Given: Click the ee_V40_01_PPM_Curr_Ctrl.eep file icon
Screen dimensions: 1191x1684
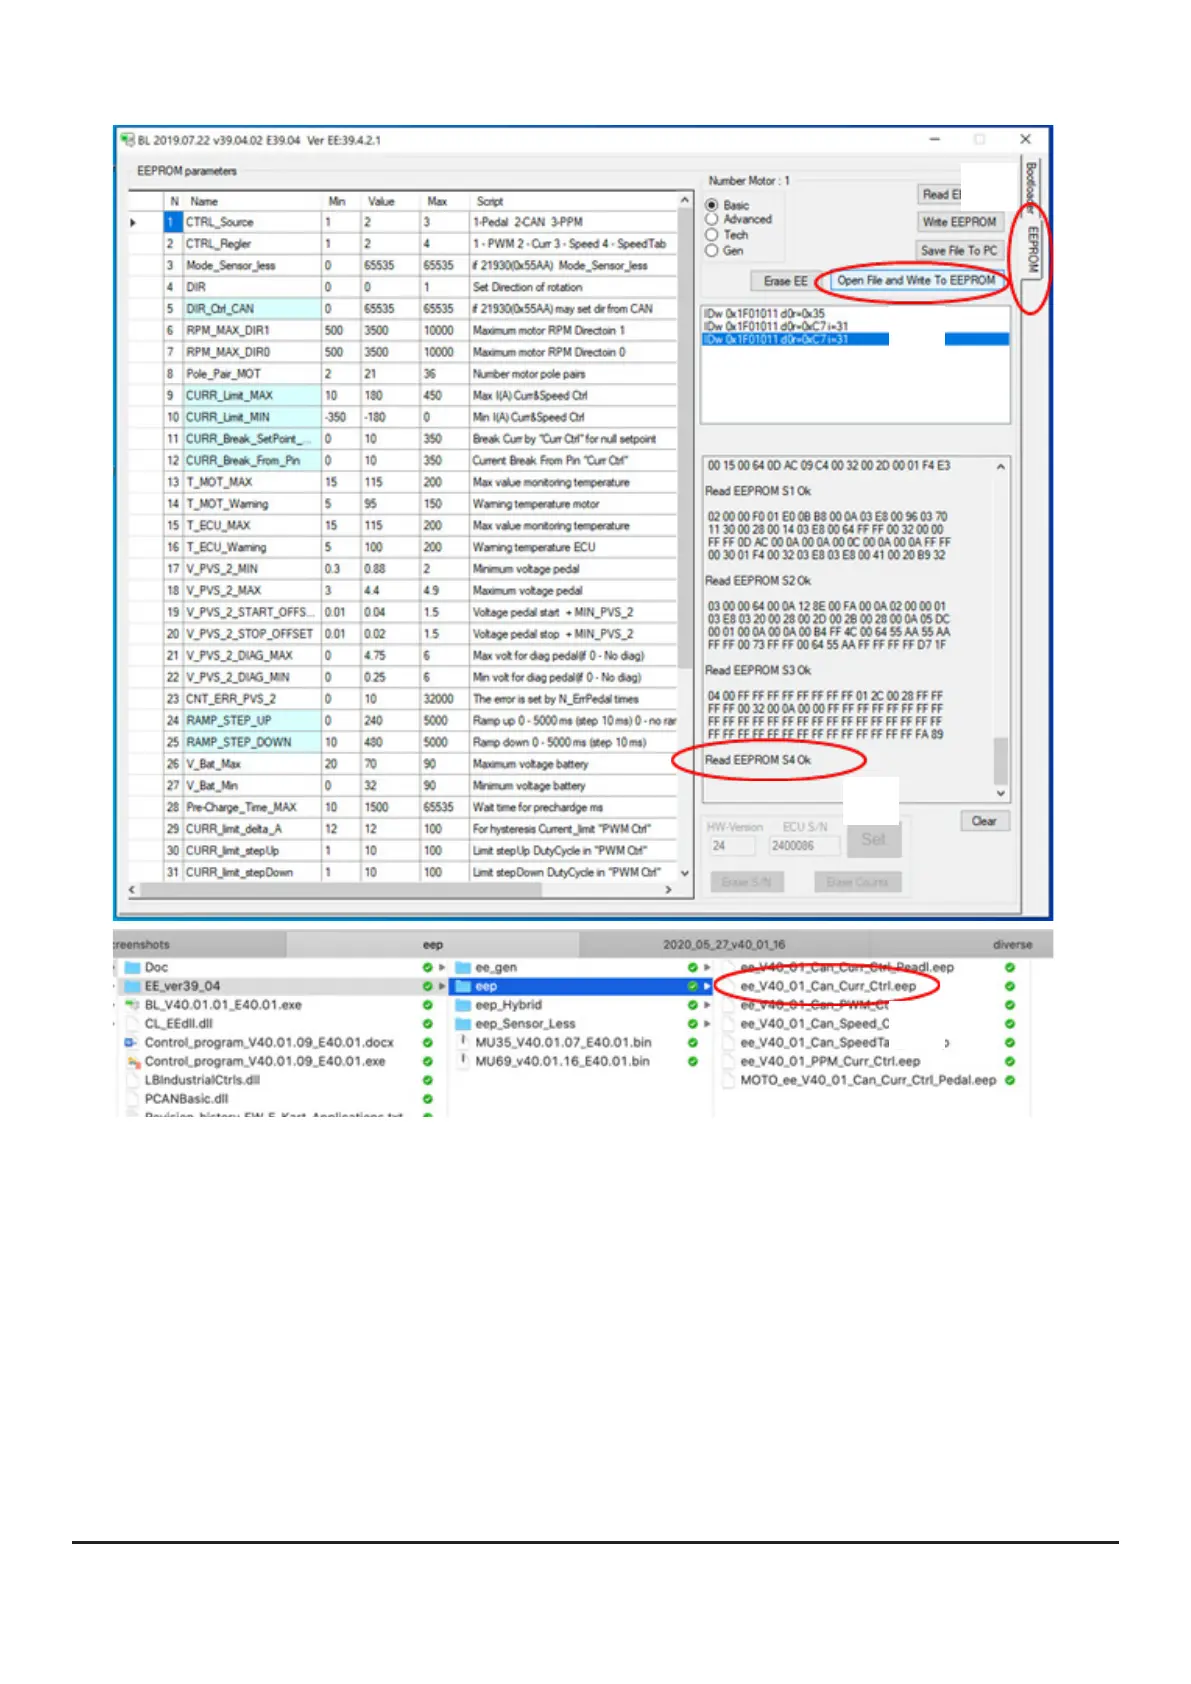Looking at the screenshot, I should (x=729, y=1062).
